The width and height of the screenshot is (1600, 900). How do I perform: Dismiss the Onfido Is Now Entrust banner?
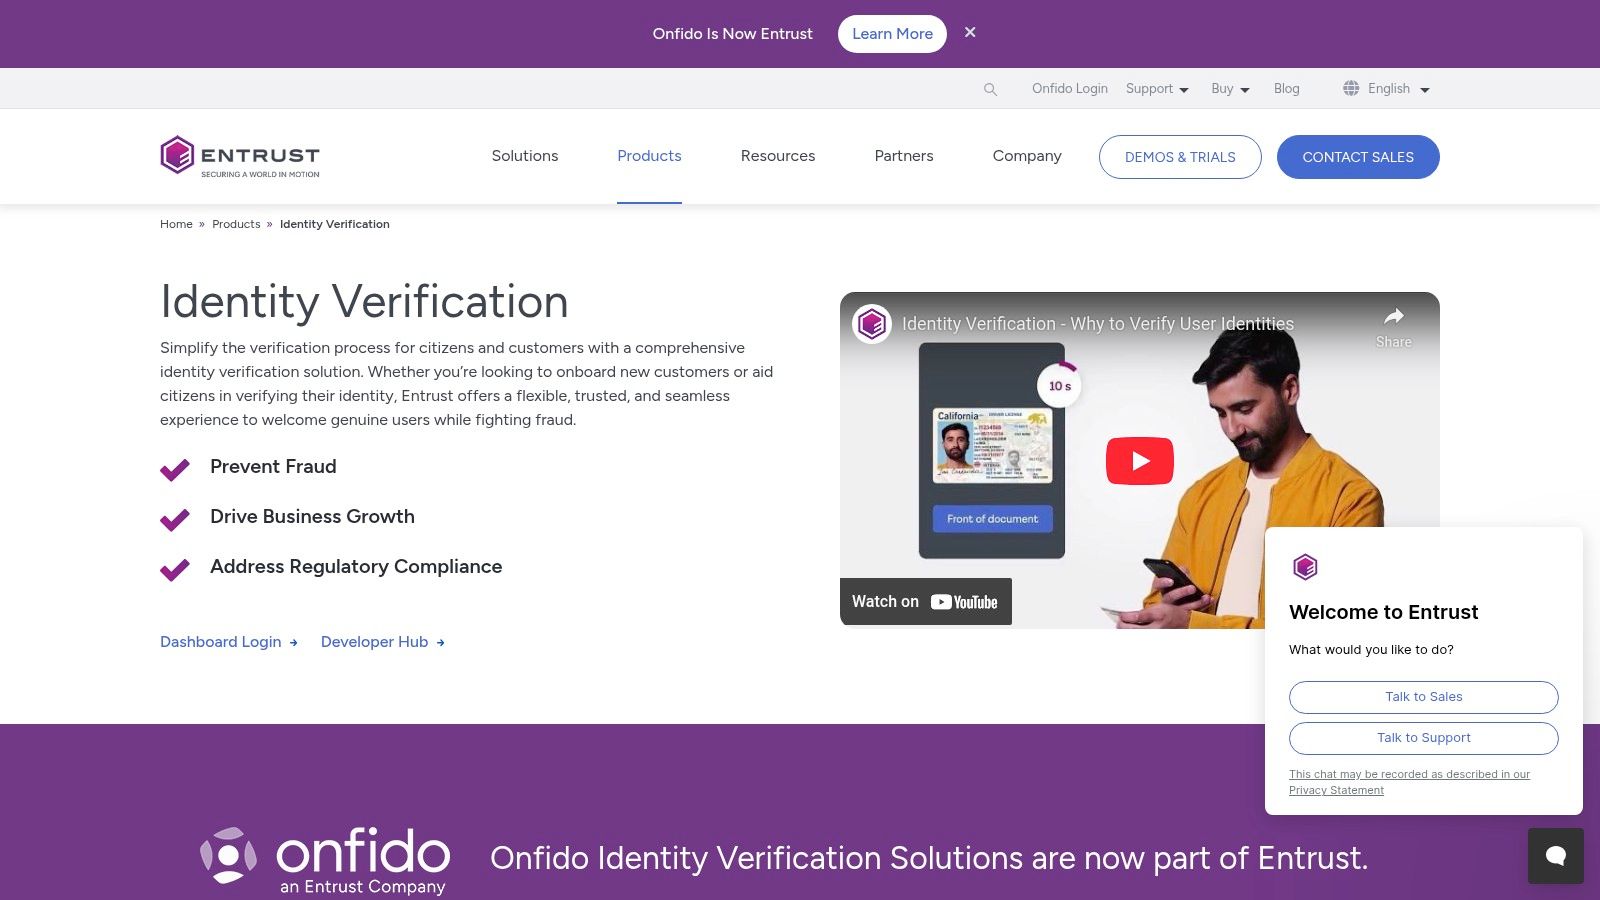pos(970,32)
